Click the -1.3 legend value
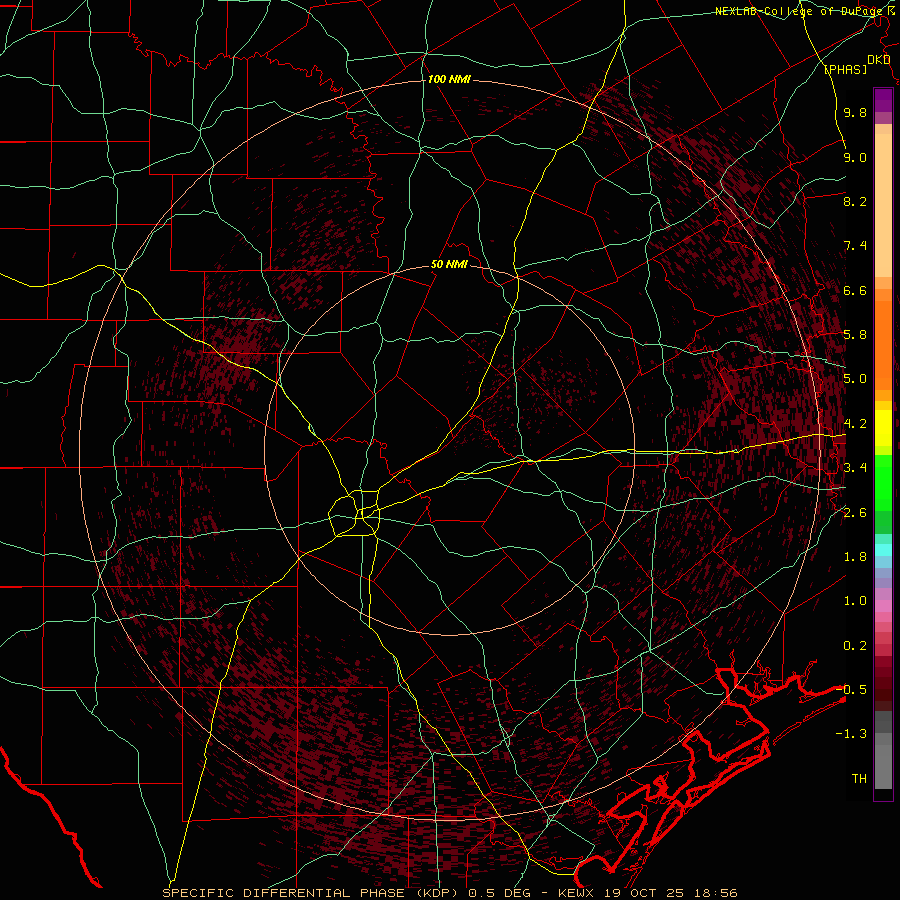The height and width of the screenshot is (900, 900). 851,734
